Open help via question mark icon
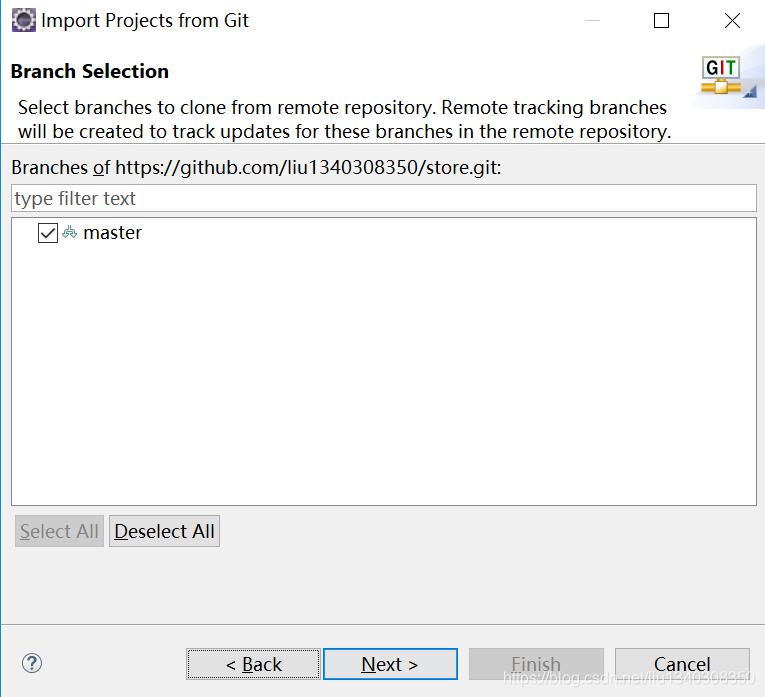Viewport: 765px width, 697px height. (32, 663)
